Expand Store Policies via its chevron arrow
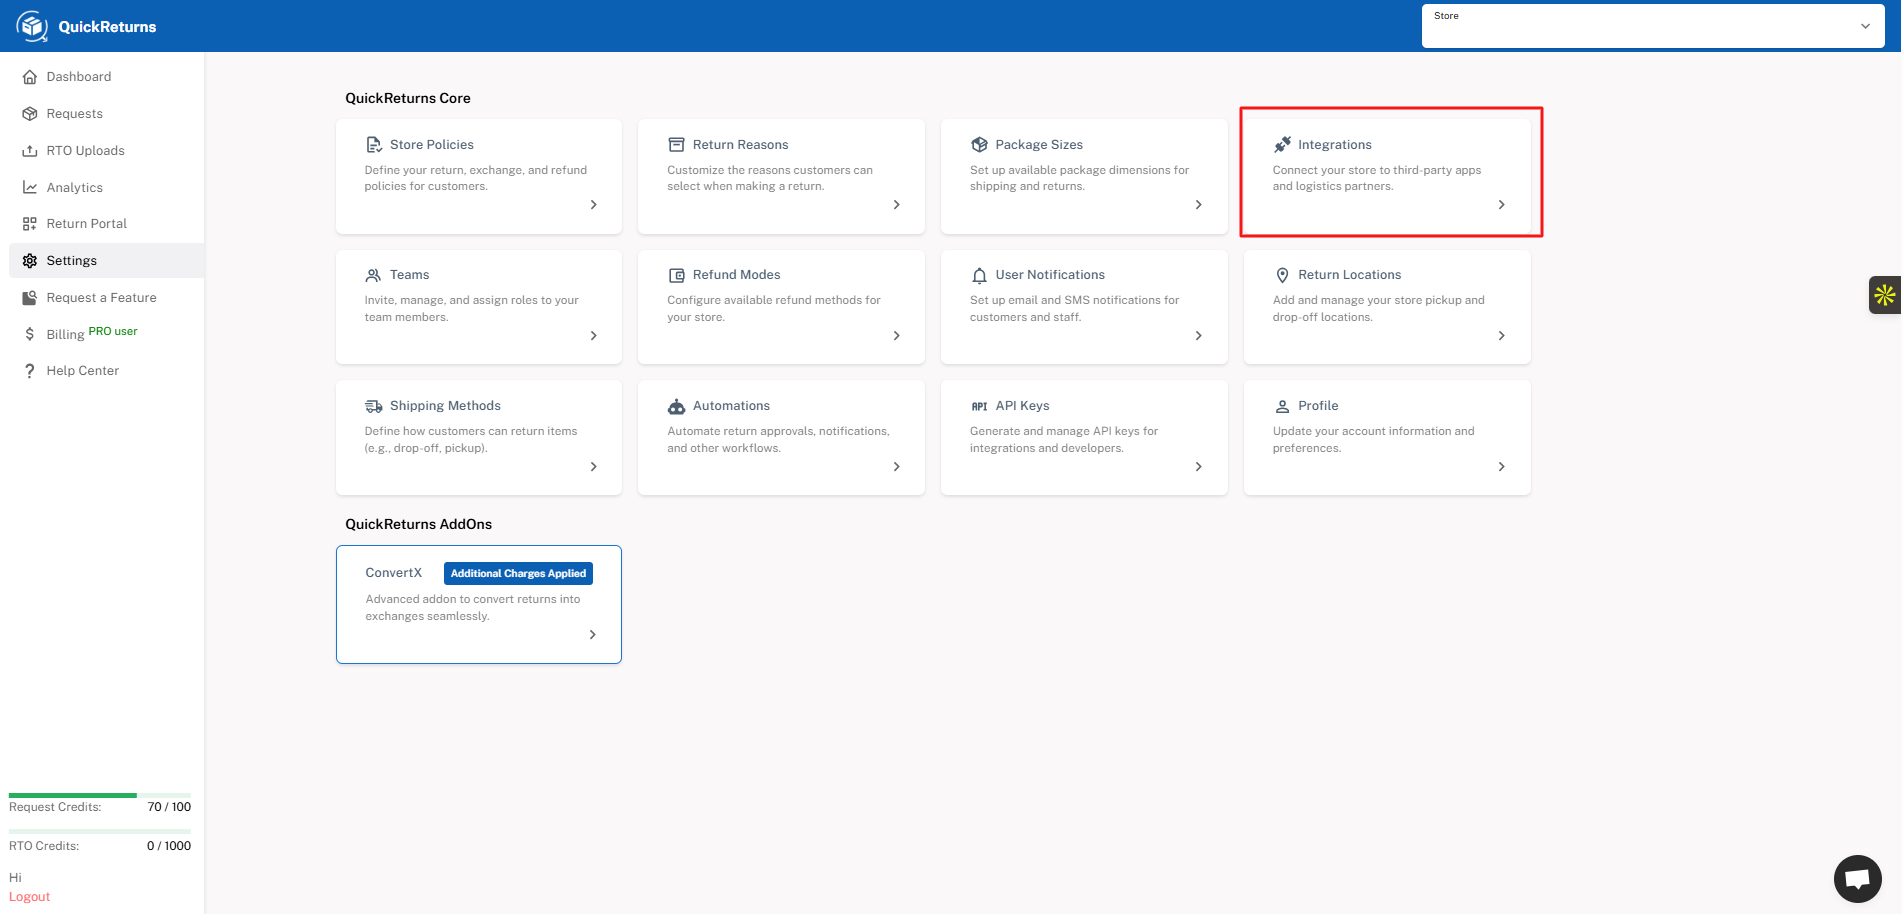The image size is (1903, 914). click(593, 205)
